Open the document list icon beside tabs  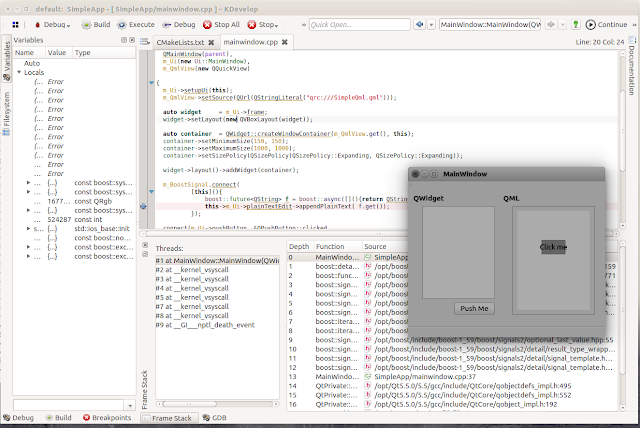[145, 42]
